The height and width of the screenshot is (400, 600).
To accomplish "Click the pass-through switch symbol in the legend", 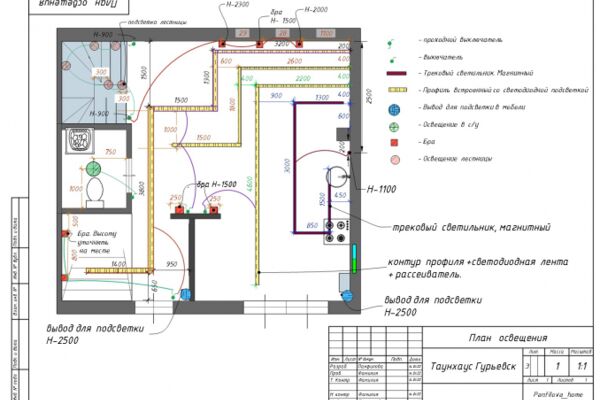I will pos(390,44).
